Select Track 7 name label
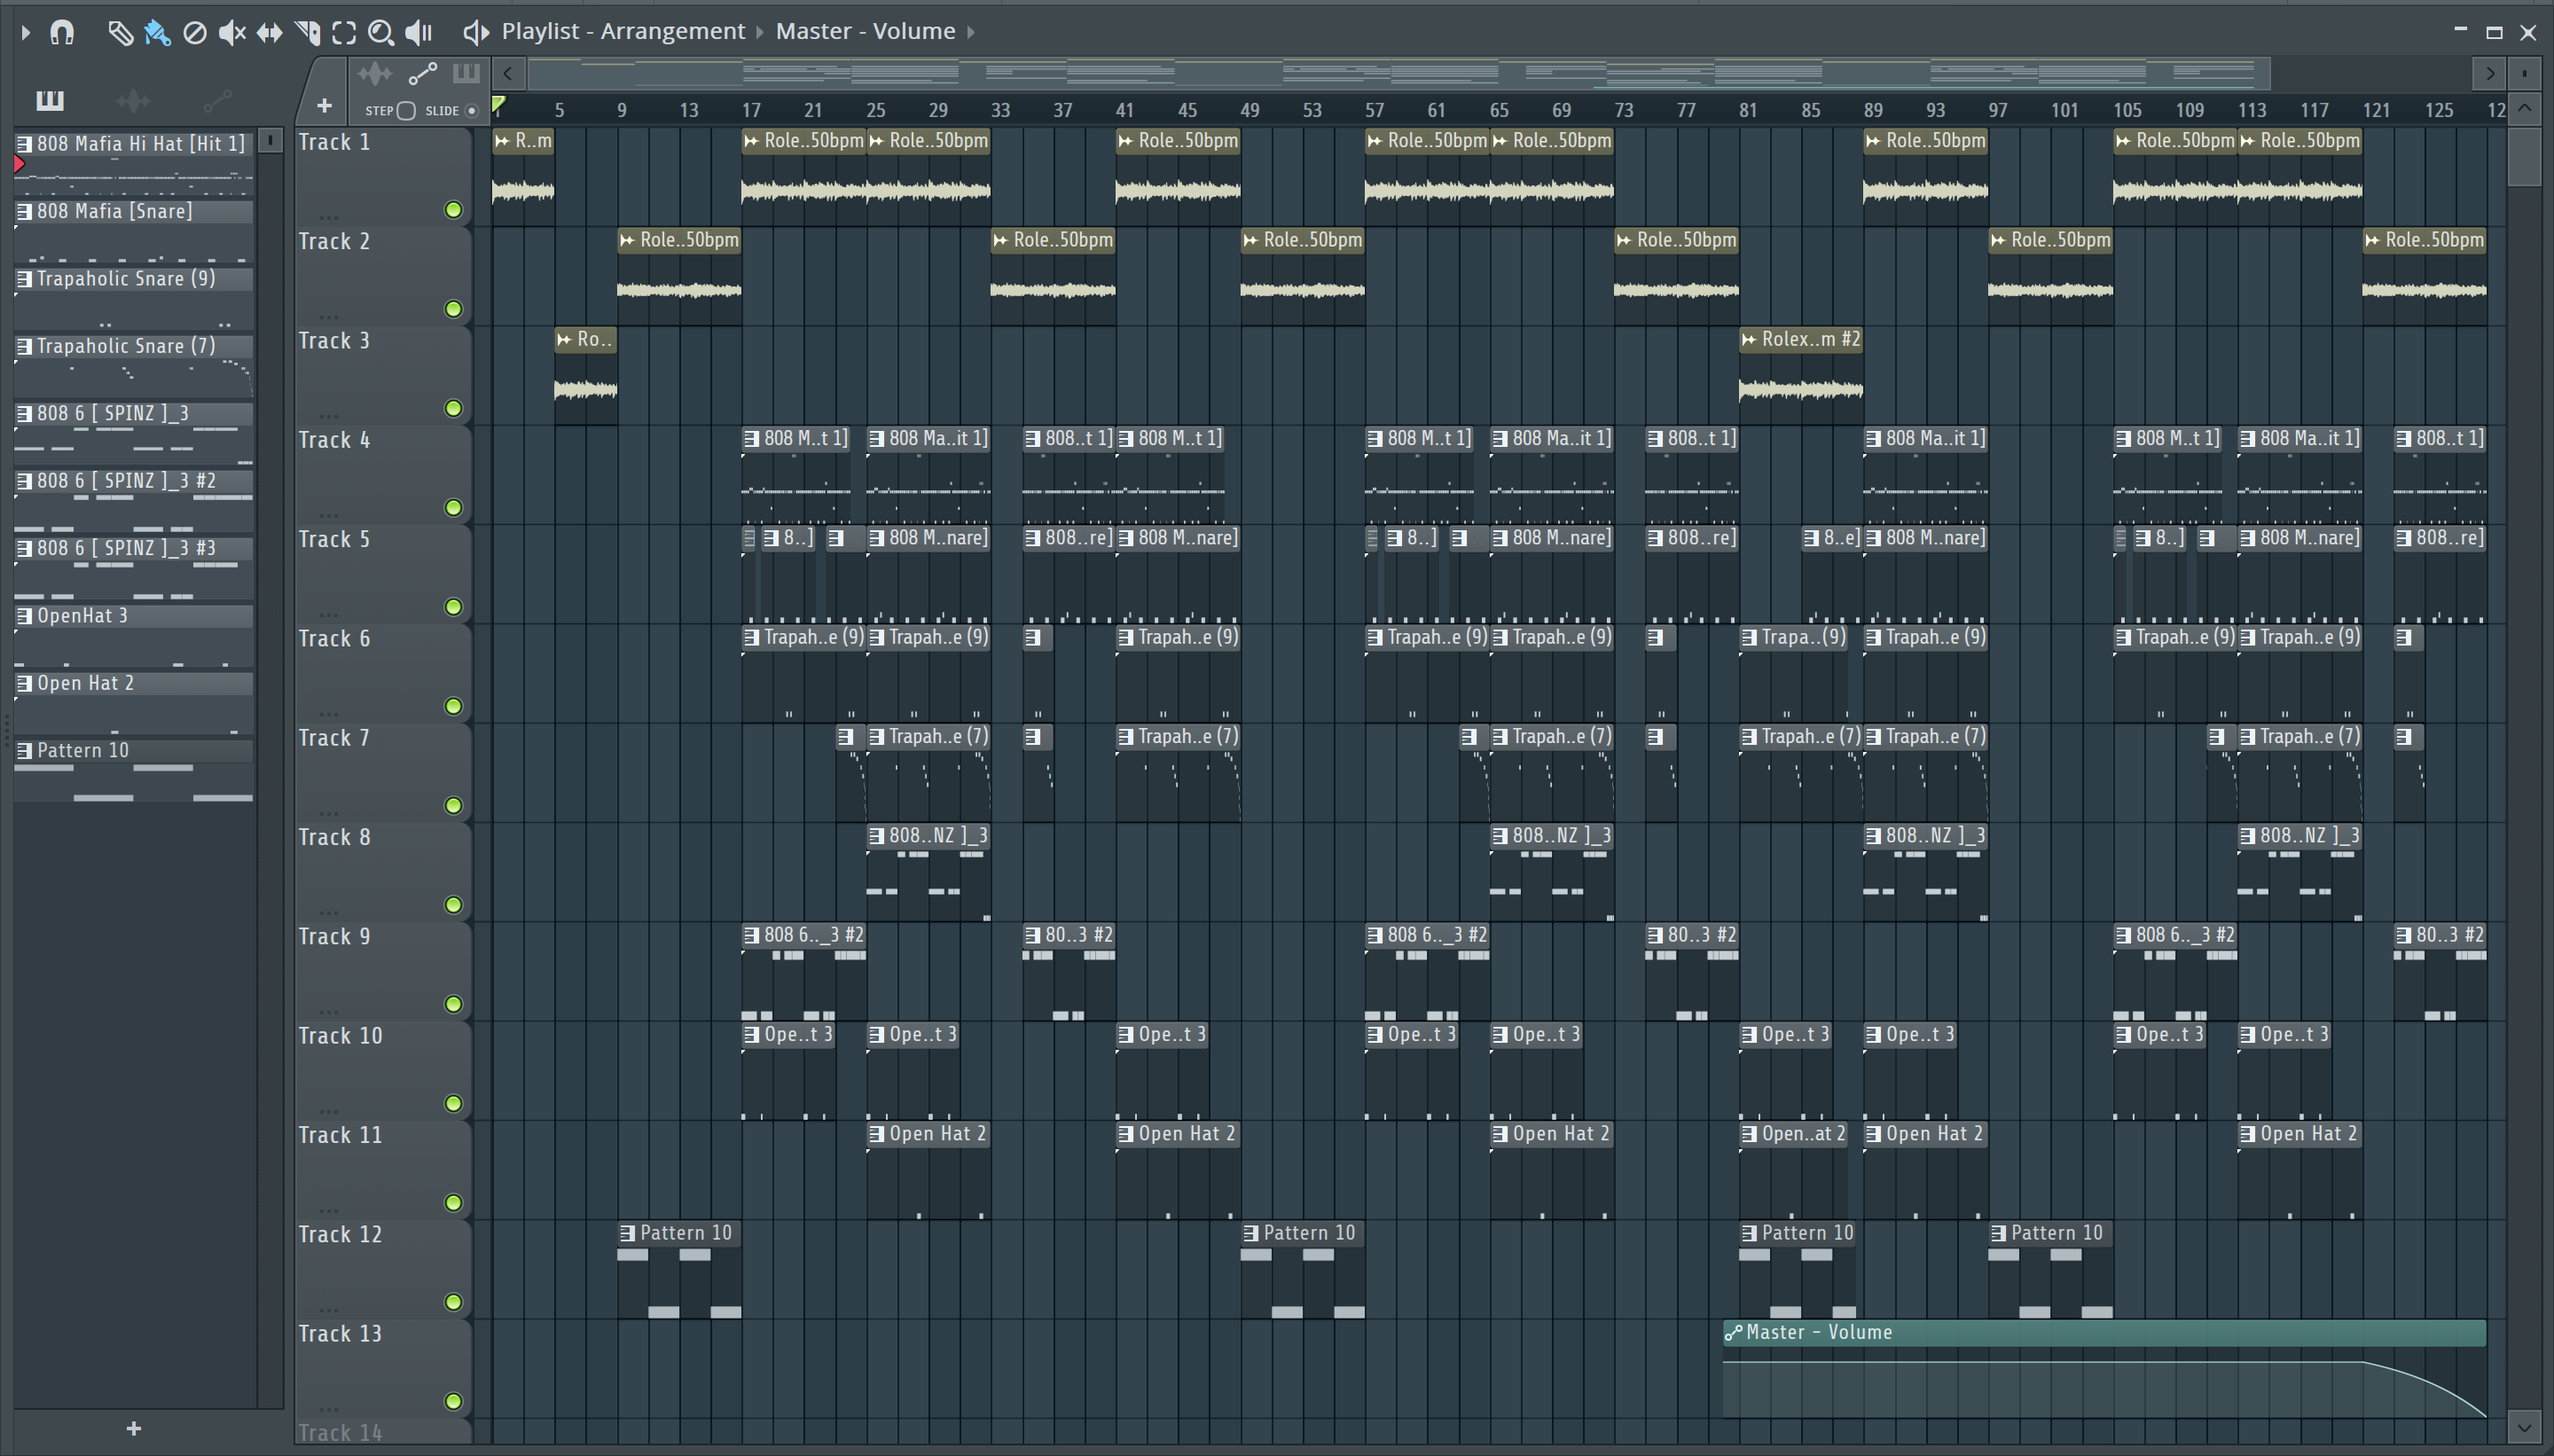 coord(334,739)
